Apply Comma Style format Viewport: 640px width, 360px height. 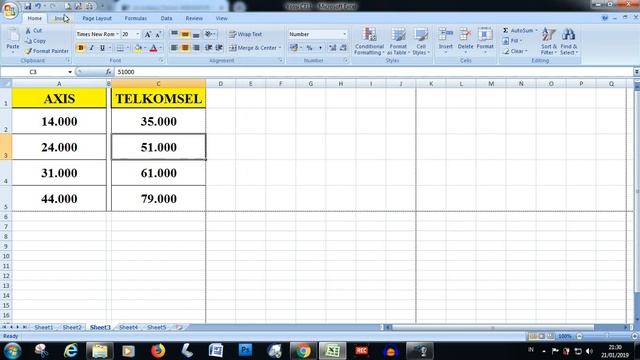[x=320, y=48]
